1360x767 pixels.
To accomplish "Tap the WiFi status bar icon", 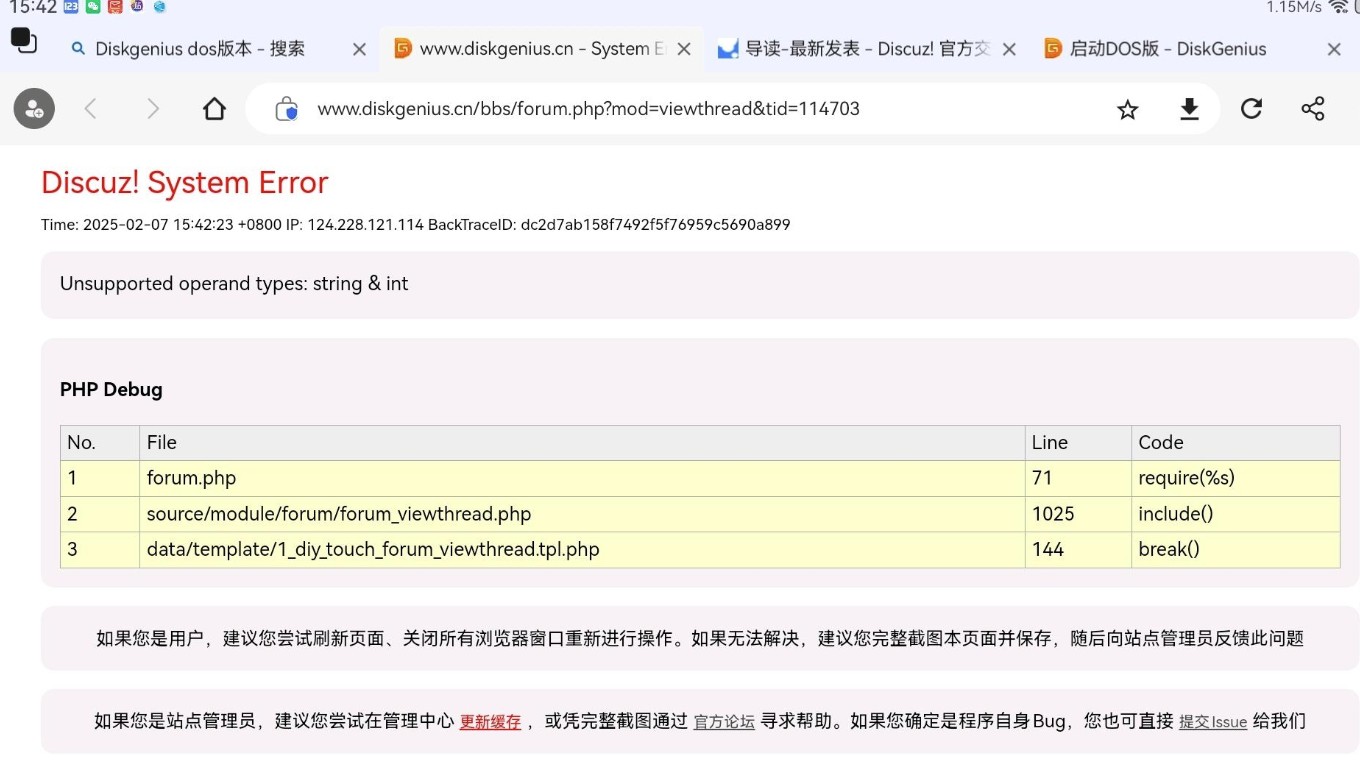I will pos(1340,7).
